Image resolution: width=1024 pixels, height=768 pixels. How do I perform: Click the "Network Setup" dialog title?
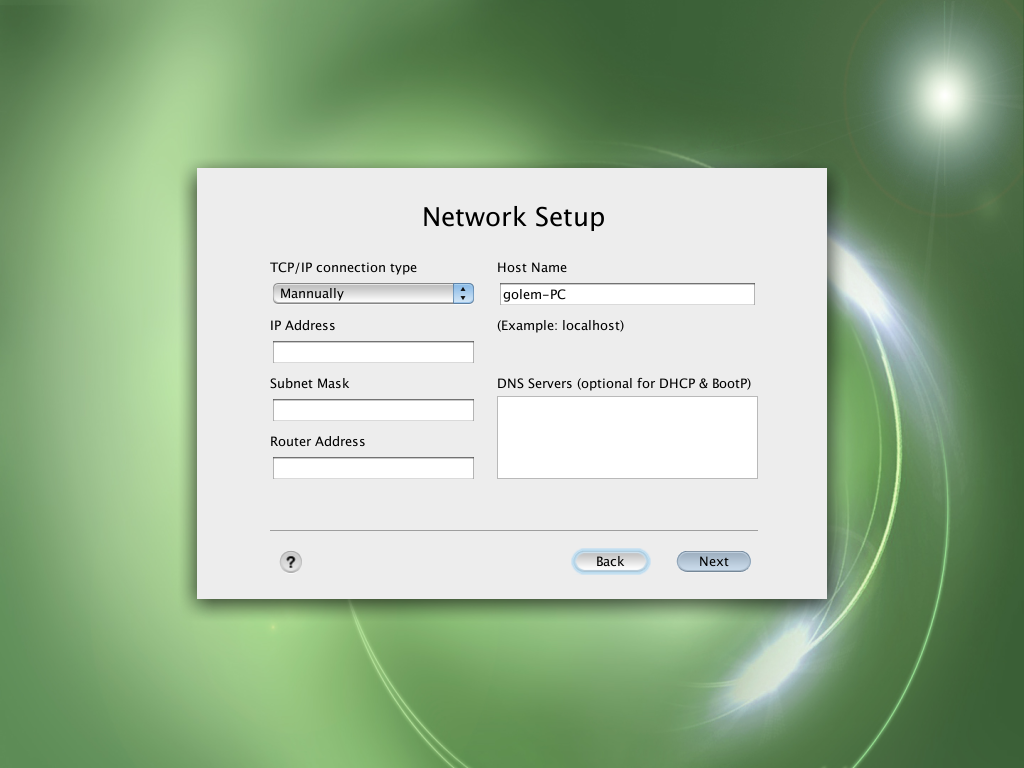point(512,217)
